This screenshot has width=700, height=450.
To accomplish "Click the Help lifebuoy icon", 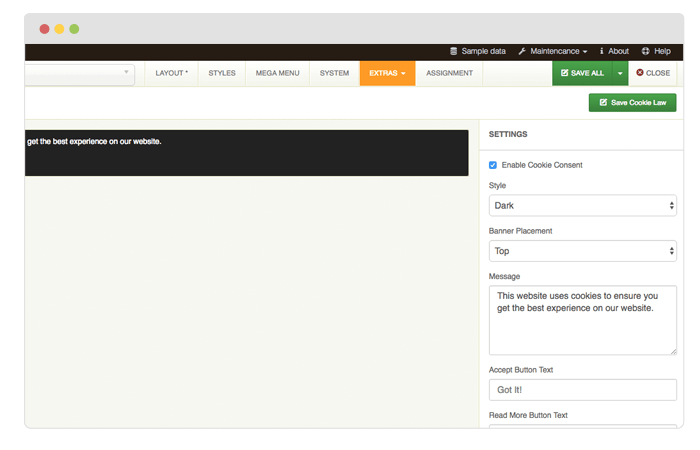I will (x=646, y=51).
